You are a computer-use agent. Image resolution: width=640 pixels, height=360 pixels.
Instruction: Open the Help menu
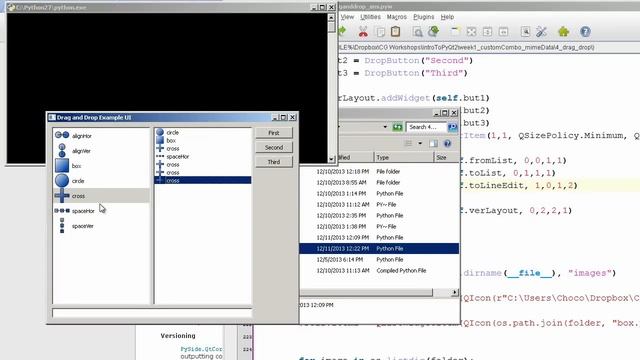pos(447,17)
